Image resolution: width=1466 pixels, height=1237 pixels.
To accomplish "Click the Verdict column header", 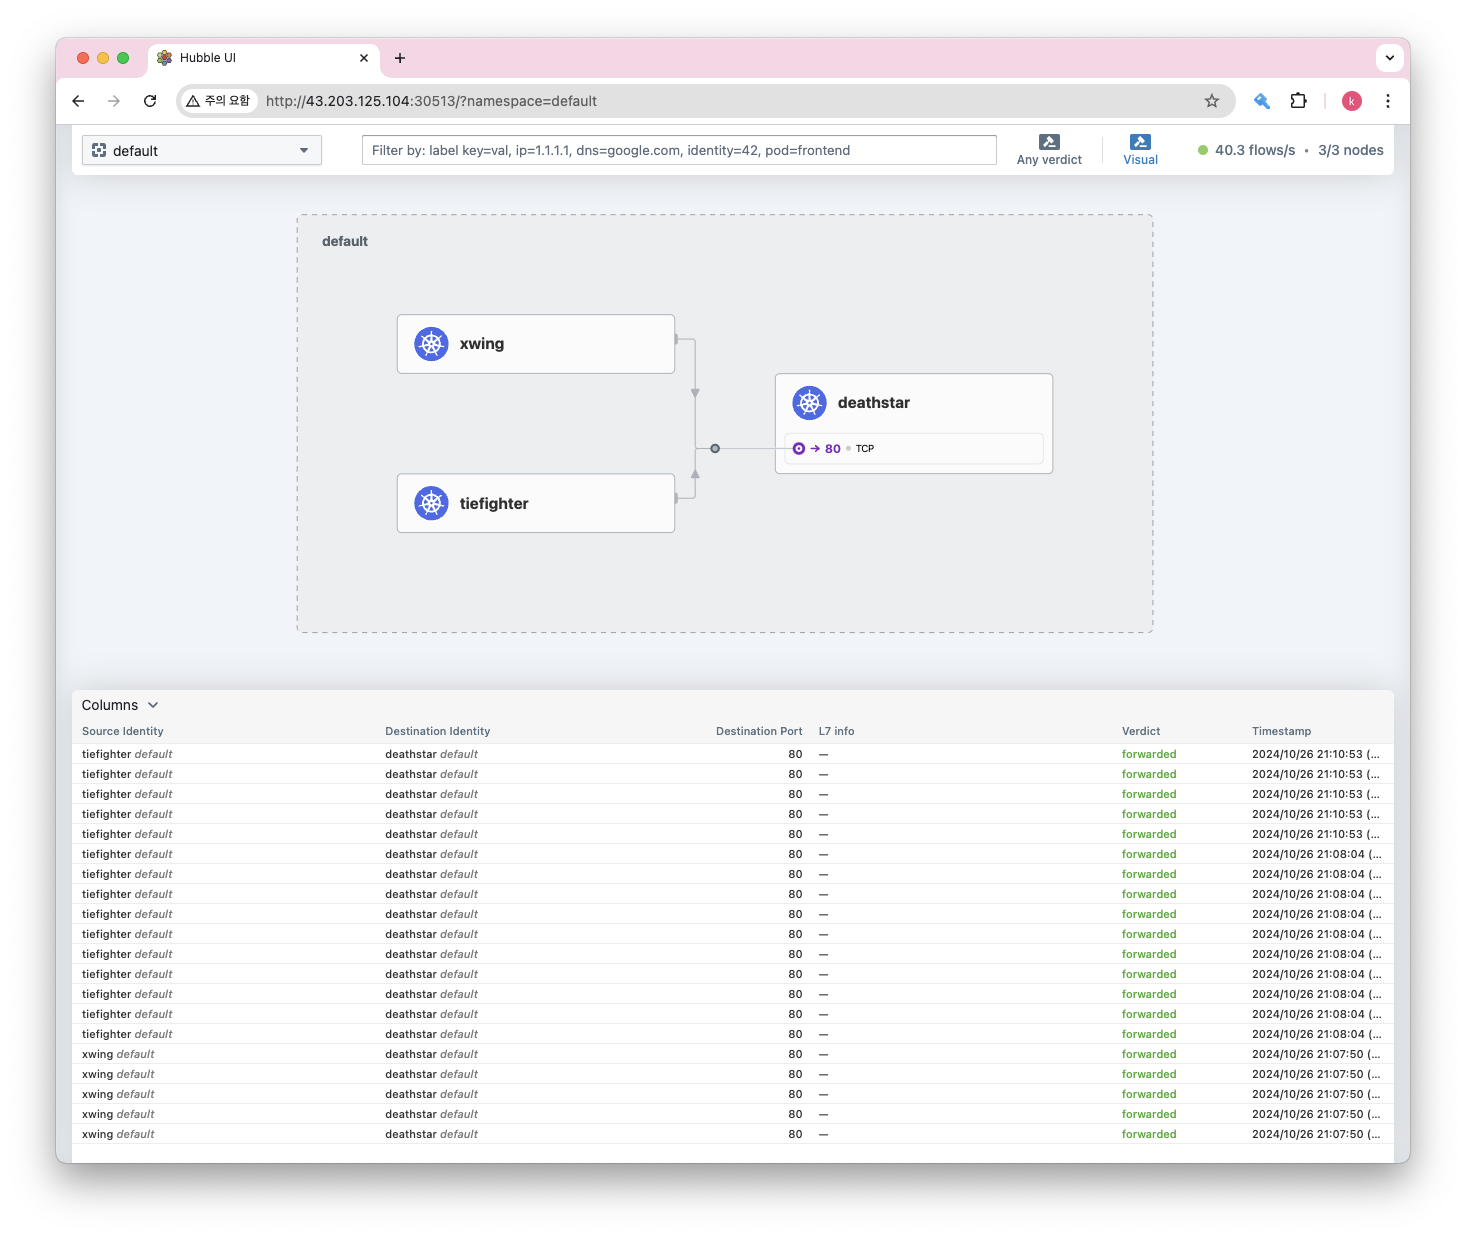I will pos(1141,731).
